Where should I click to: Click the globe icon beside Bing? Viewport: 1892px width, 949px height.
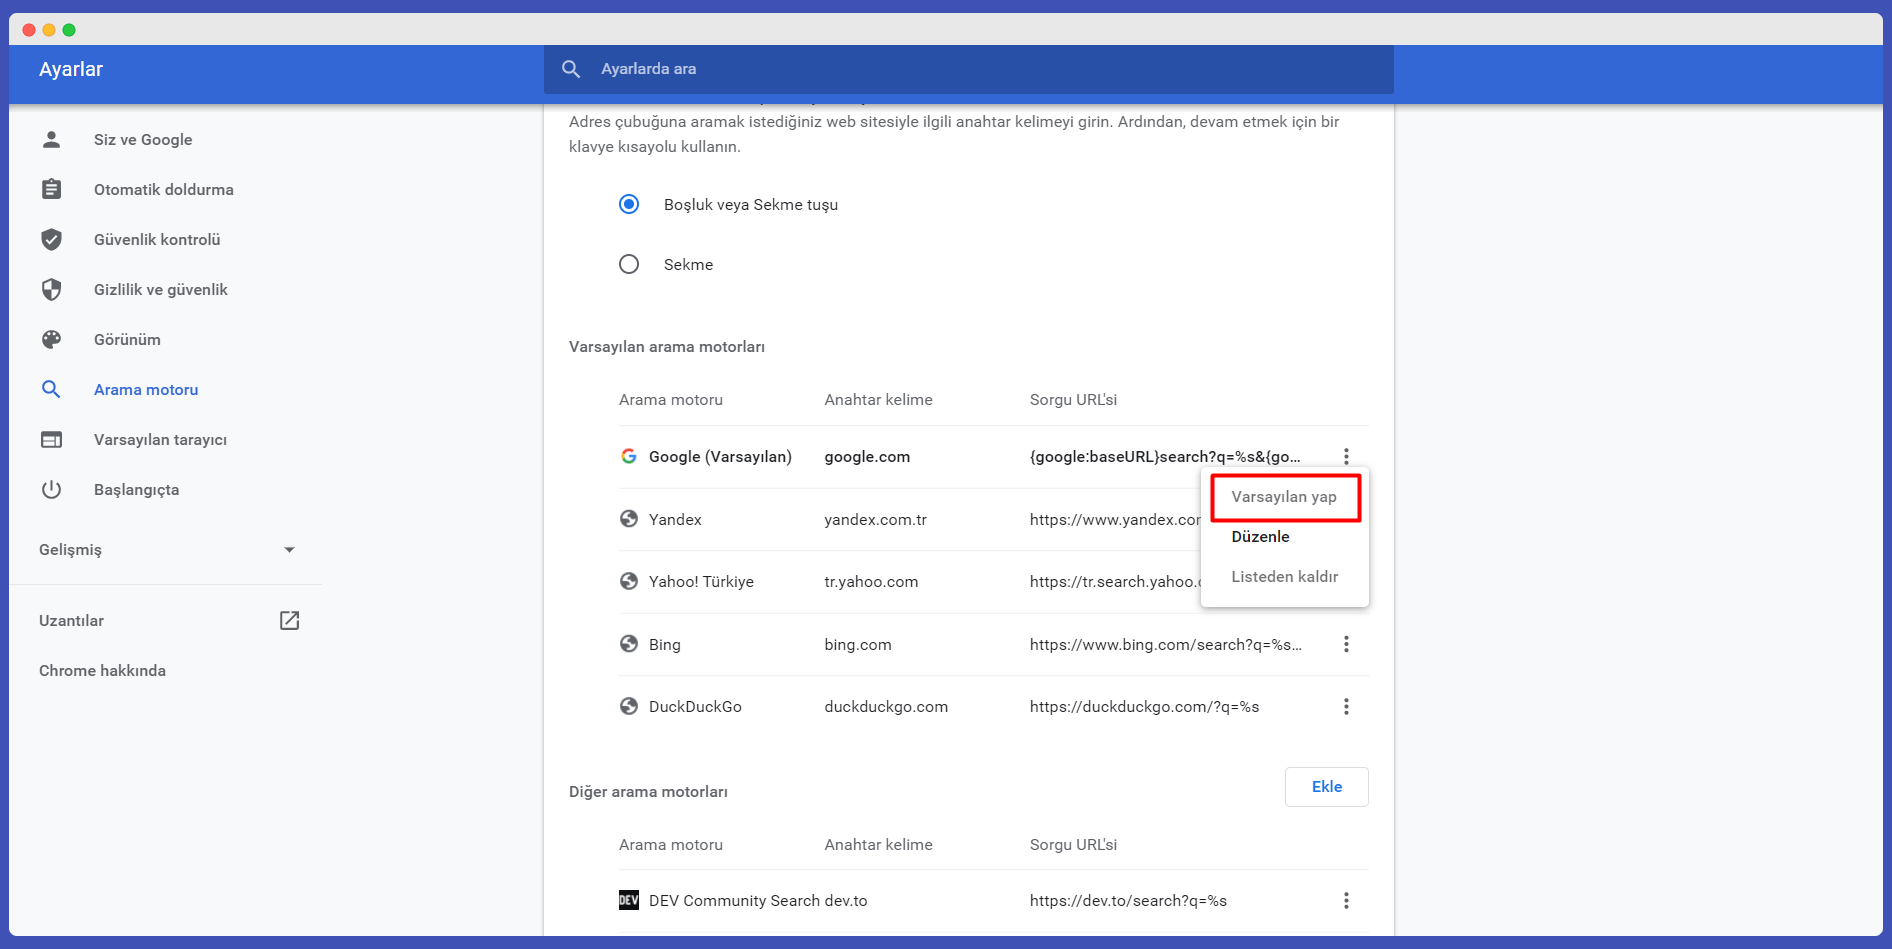629,643
